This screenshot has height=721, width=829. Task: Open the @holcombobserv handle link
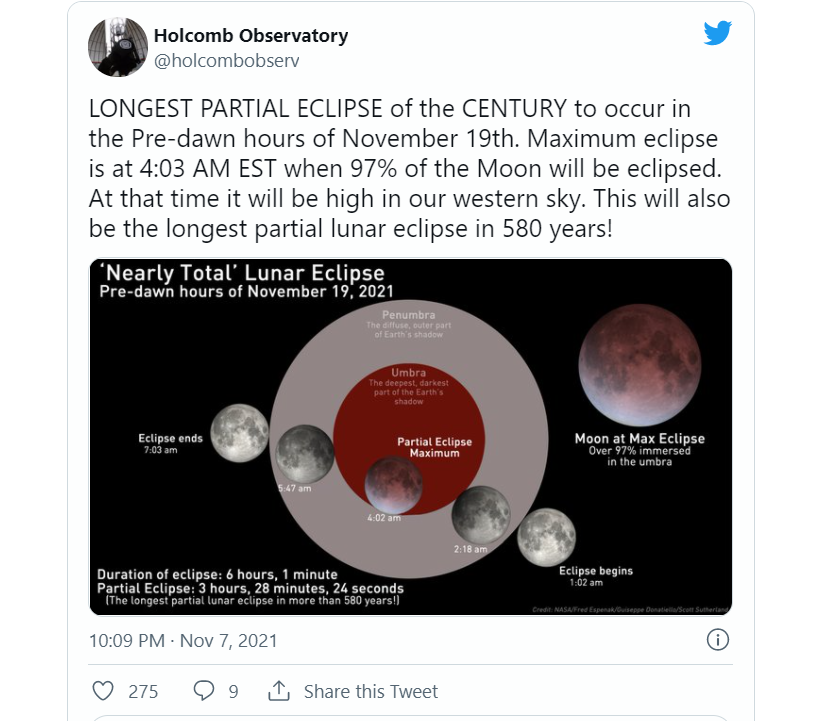coord(226,61)
